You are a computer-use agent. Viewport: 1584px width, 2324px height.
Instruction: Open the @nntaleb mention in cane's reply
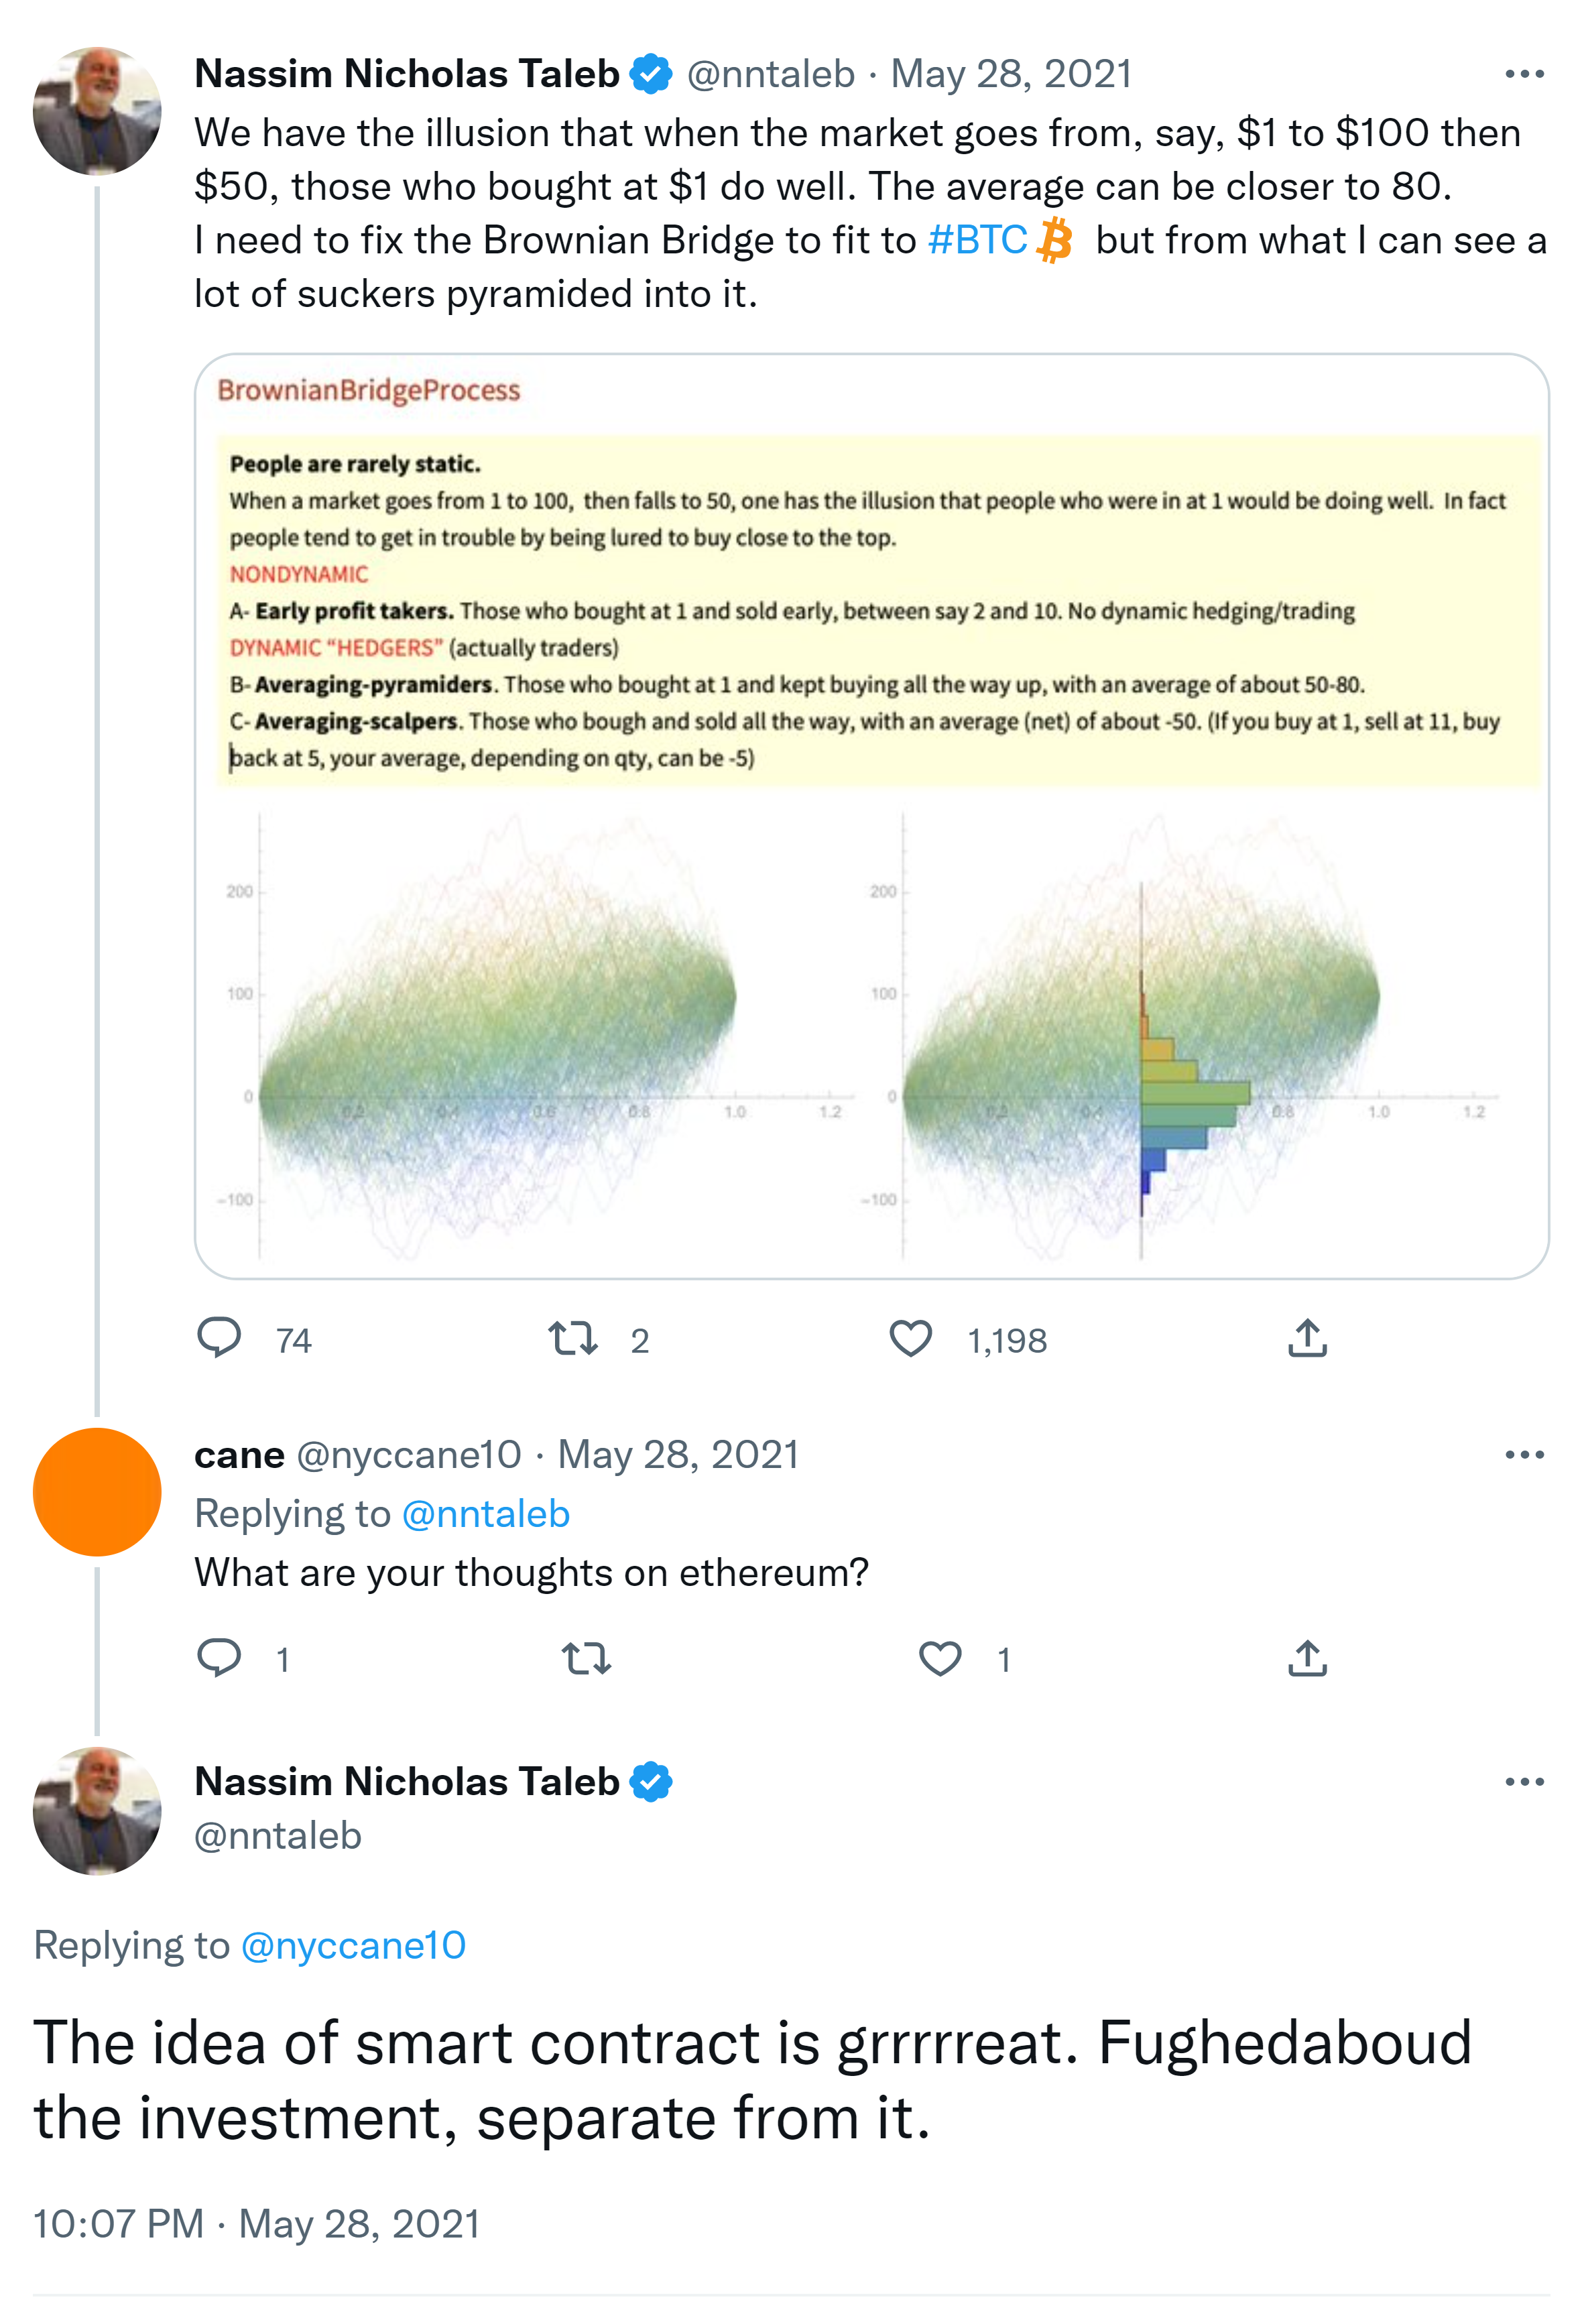coord(485,1514)
